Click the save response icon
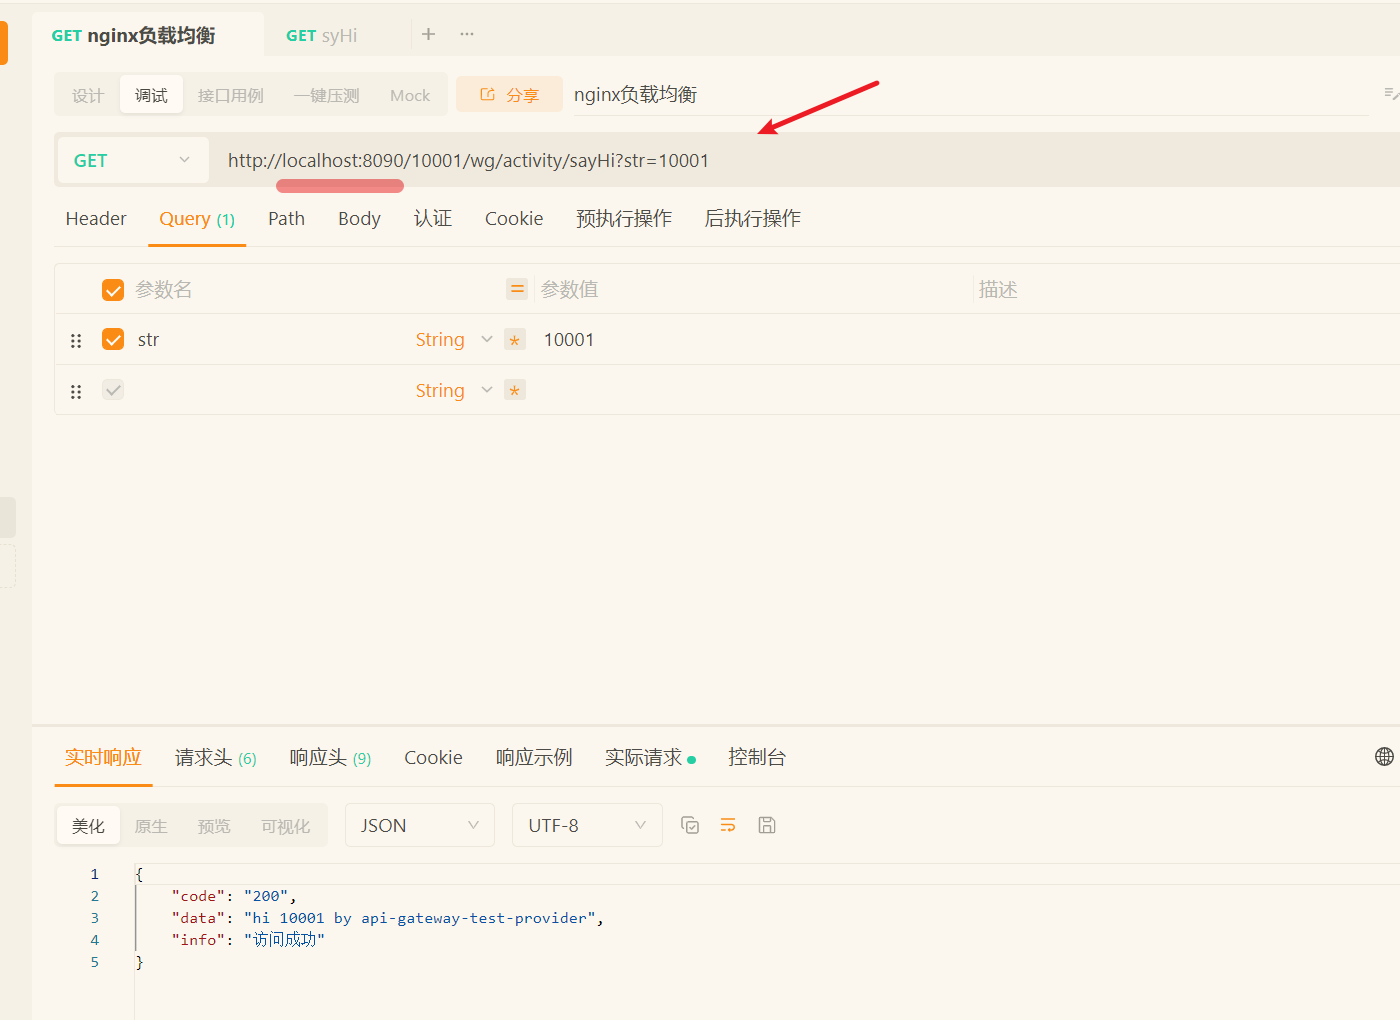This screenshot has height=1020, width=1400. (x=767, y=825)
